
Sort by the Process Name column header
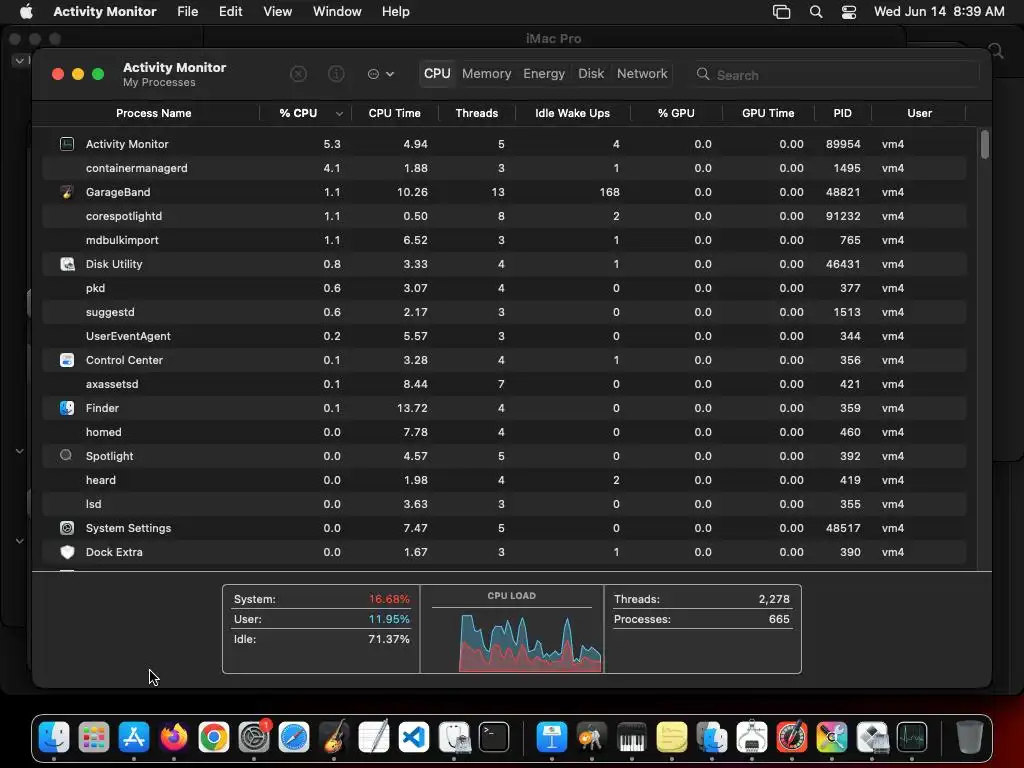tap(153, 113)
